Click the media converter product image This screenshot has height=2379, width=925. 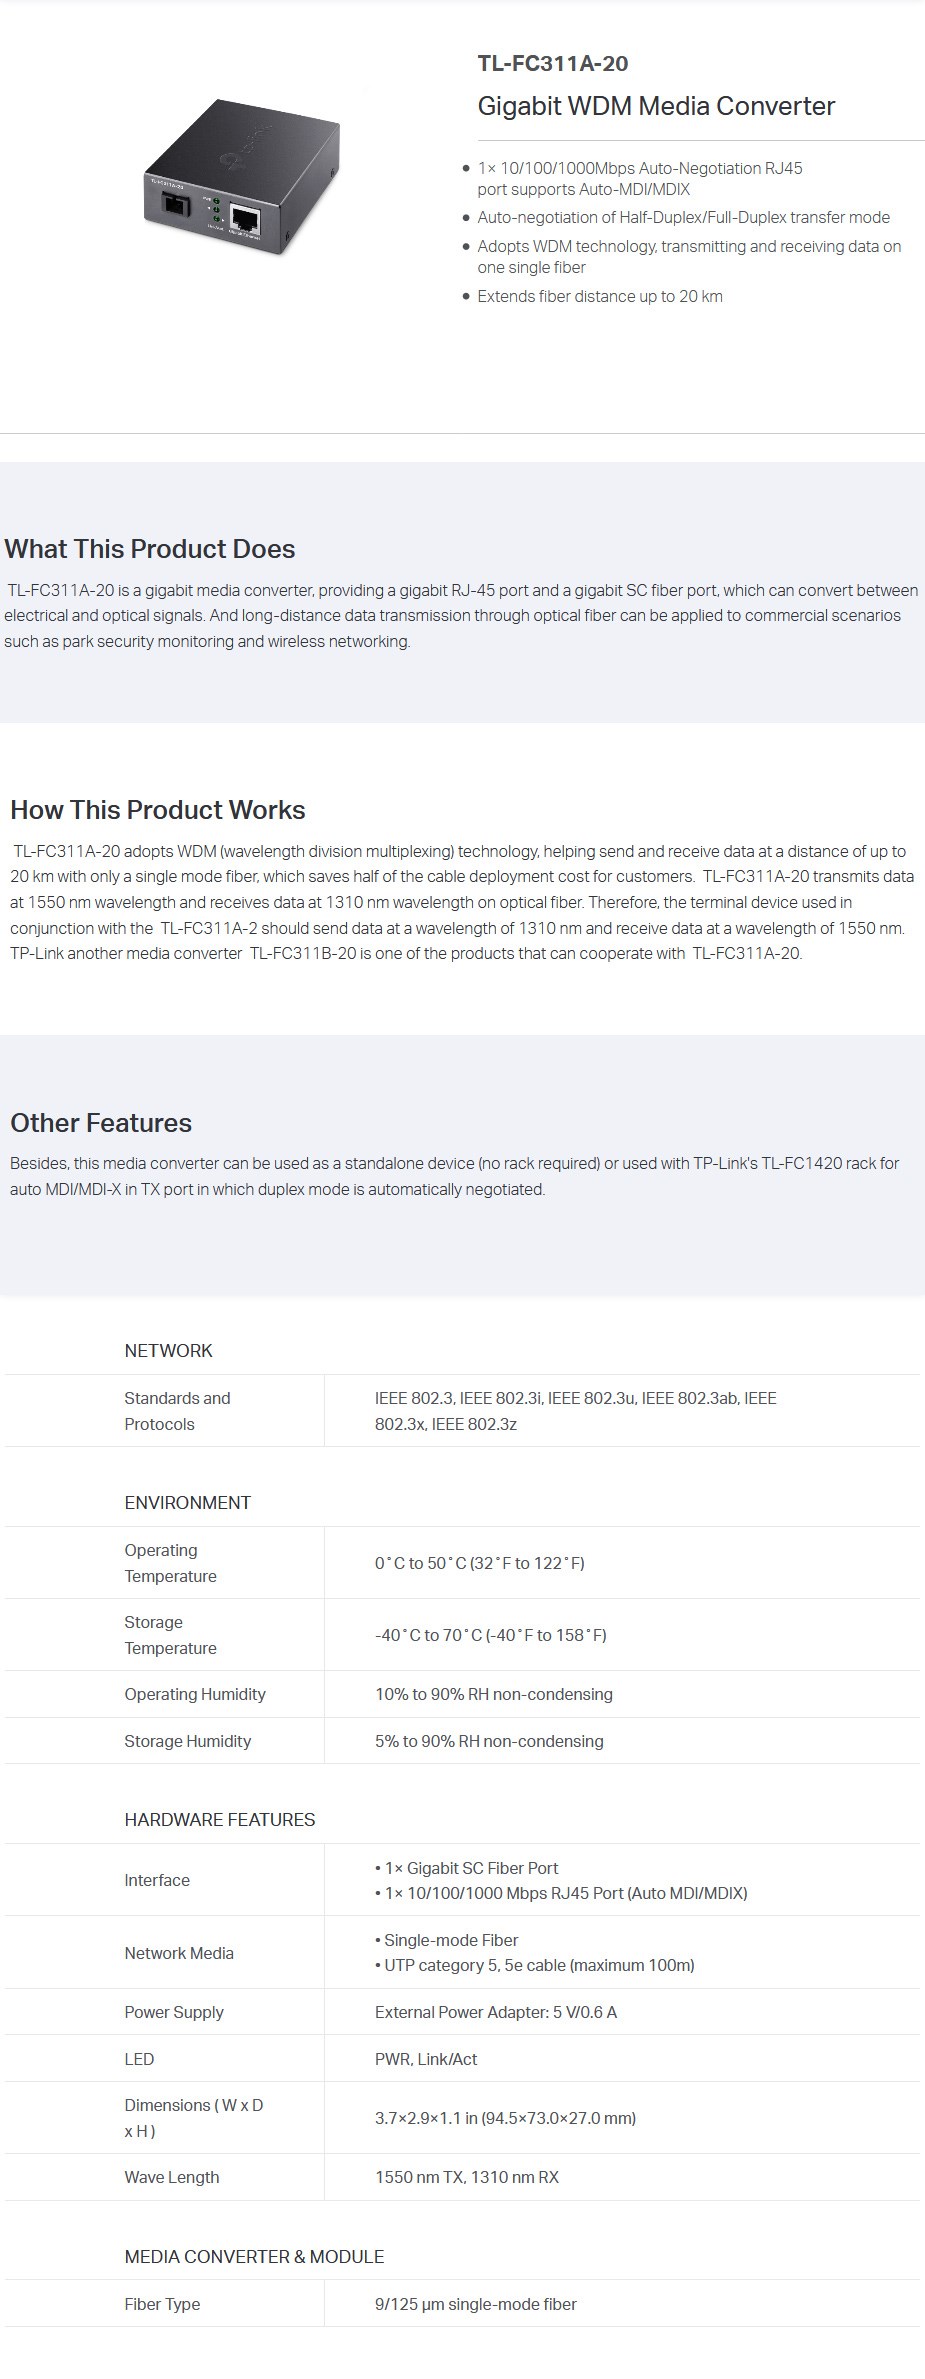point(243,178)
